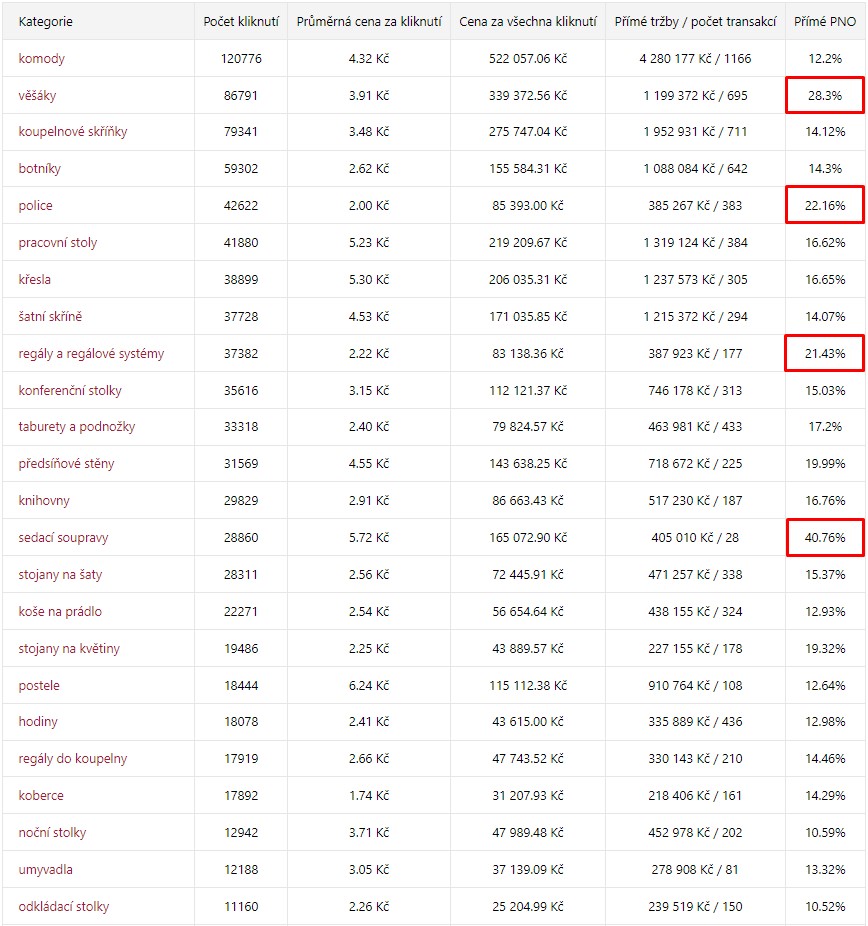
Task: Select highlighted 40.76% PNO cell
Action: 825,537
